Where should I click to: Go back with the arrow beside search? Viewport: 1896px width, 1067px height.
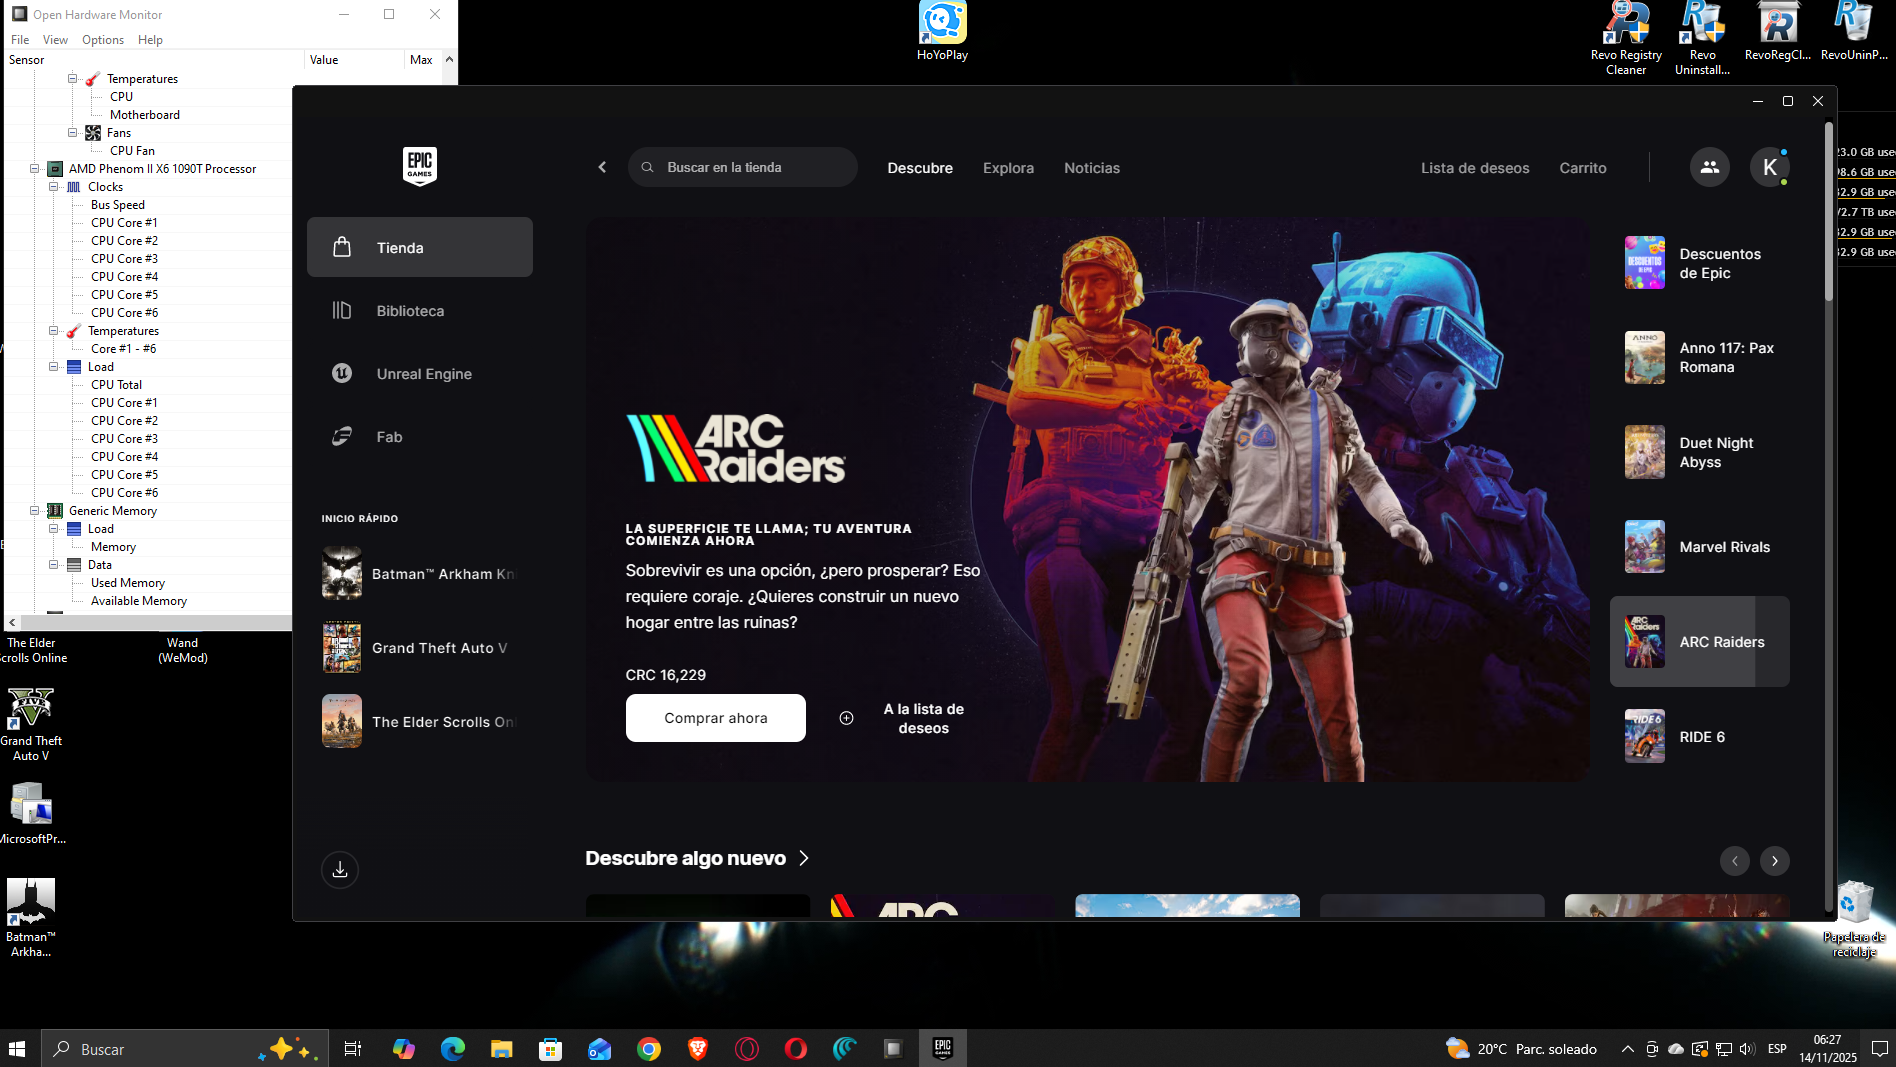602,167
